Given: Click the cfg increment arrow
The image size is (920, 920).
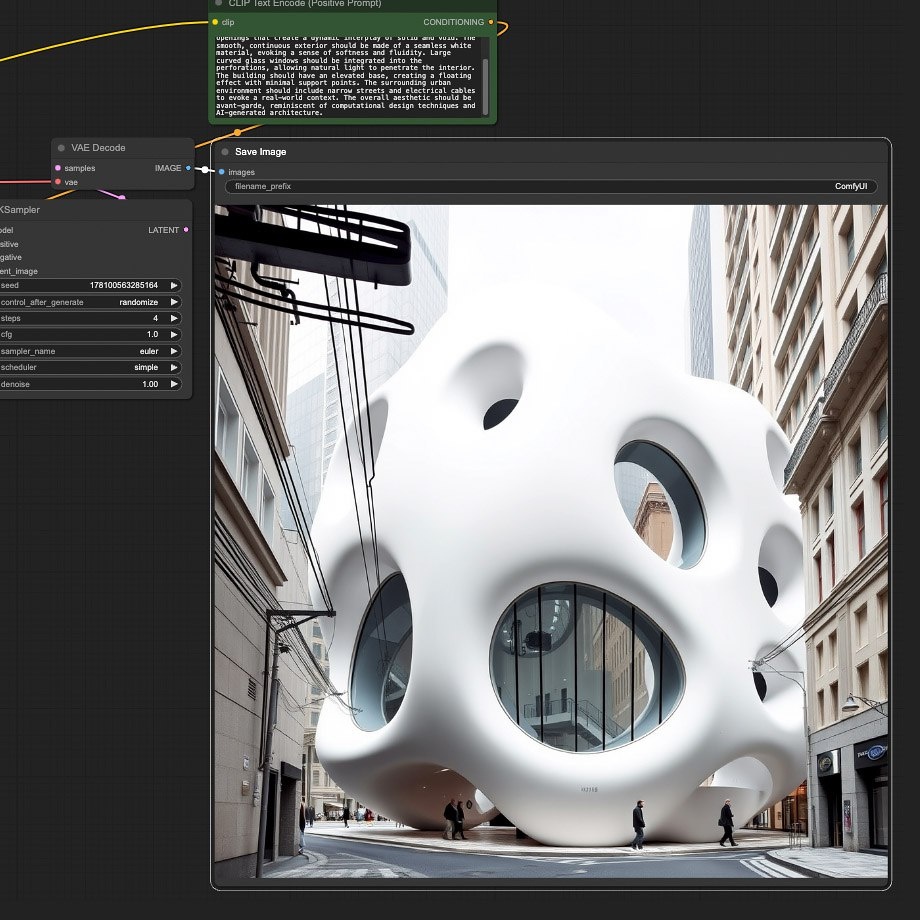Looking at the screenshot, I should coord(174,334).
